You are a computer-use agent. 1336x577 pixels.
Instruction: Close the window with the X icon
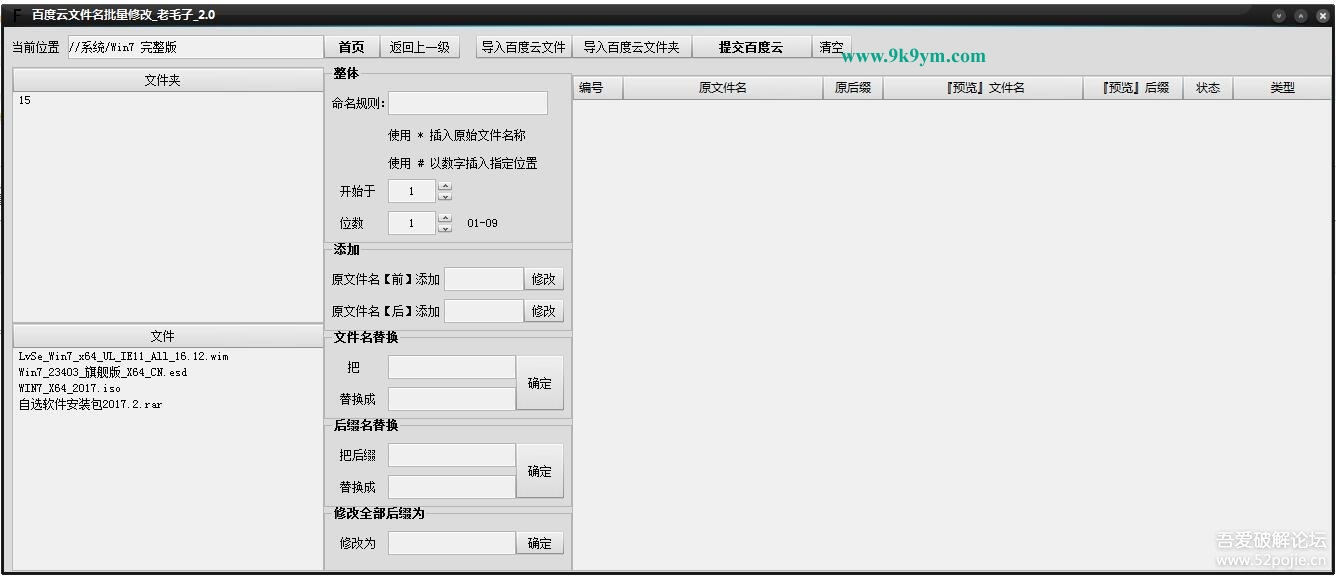click(x=1321, y=16)
